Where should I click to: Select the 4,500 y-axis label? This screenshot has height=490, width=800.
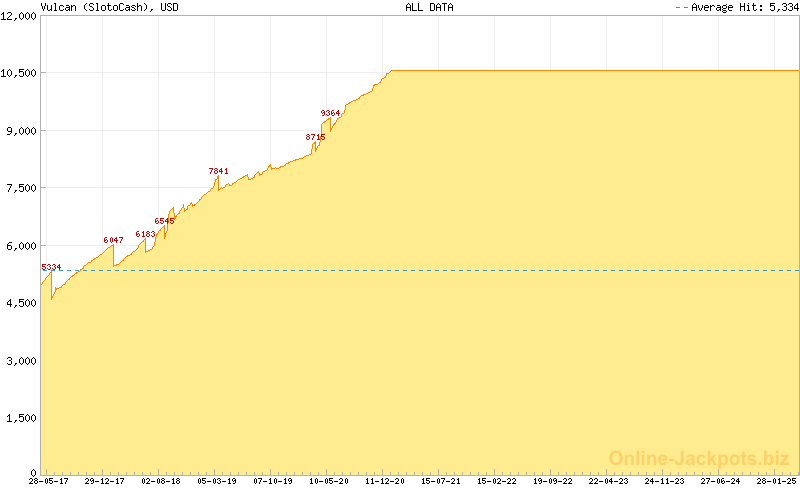click(21, 303)
